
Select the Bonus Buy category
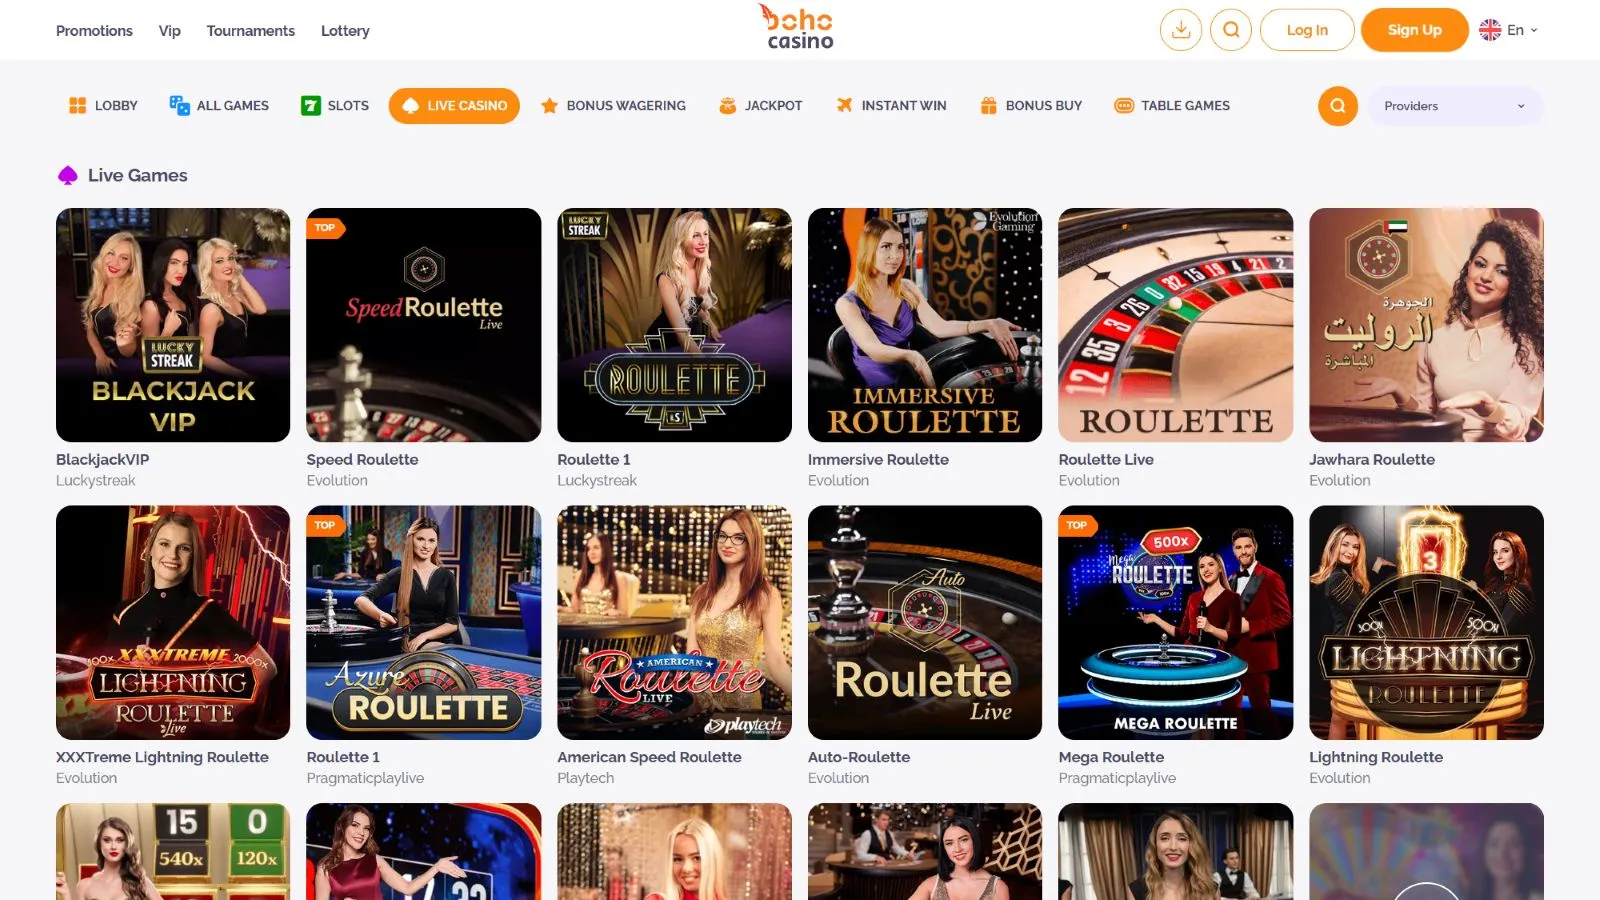pyautogui.click(x=1031, y=105)
